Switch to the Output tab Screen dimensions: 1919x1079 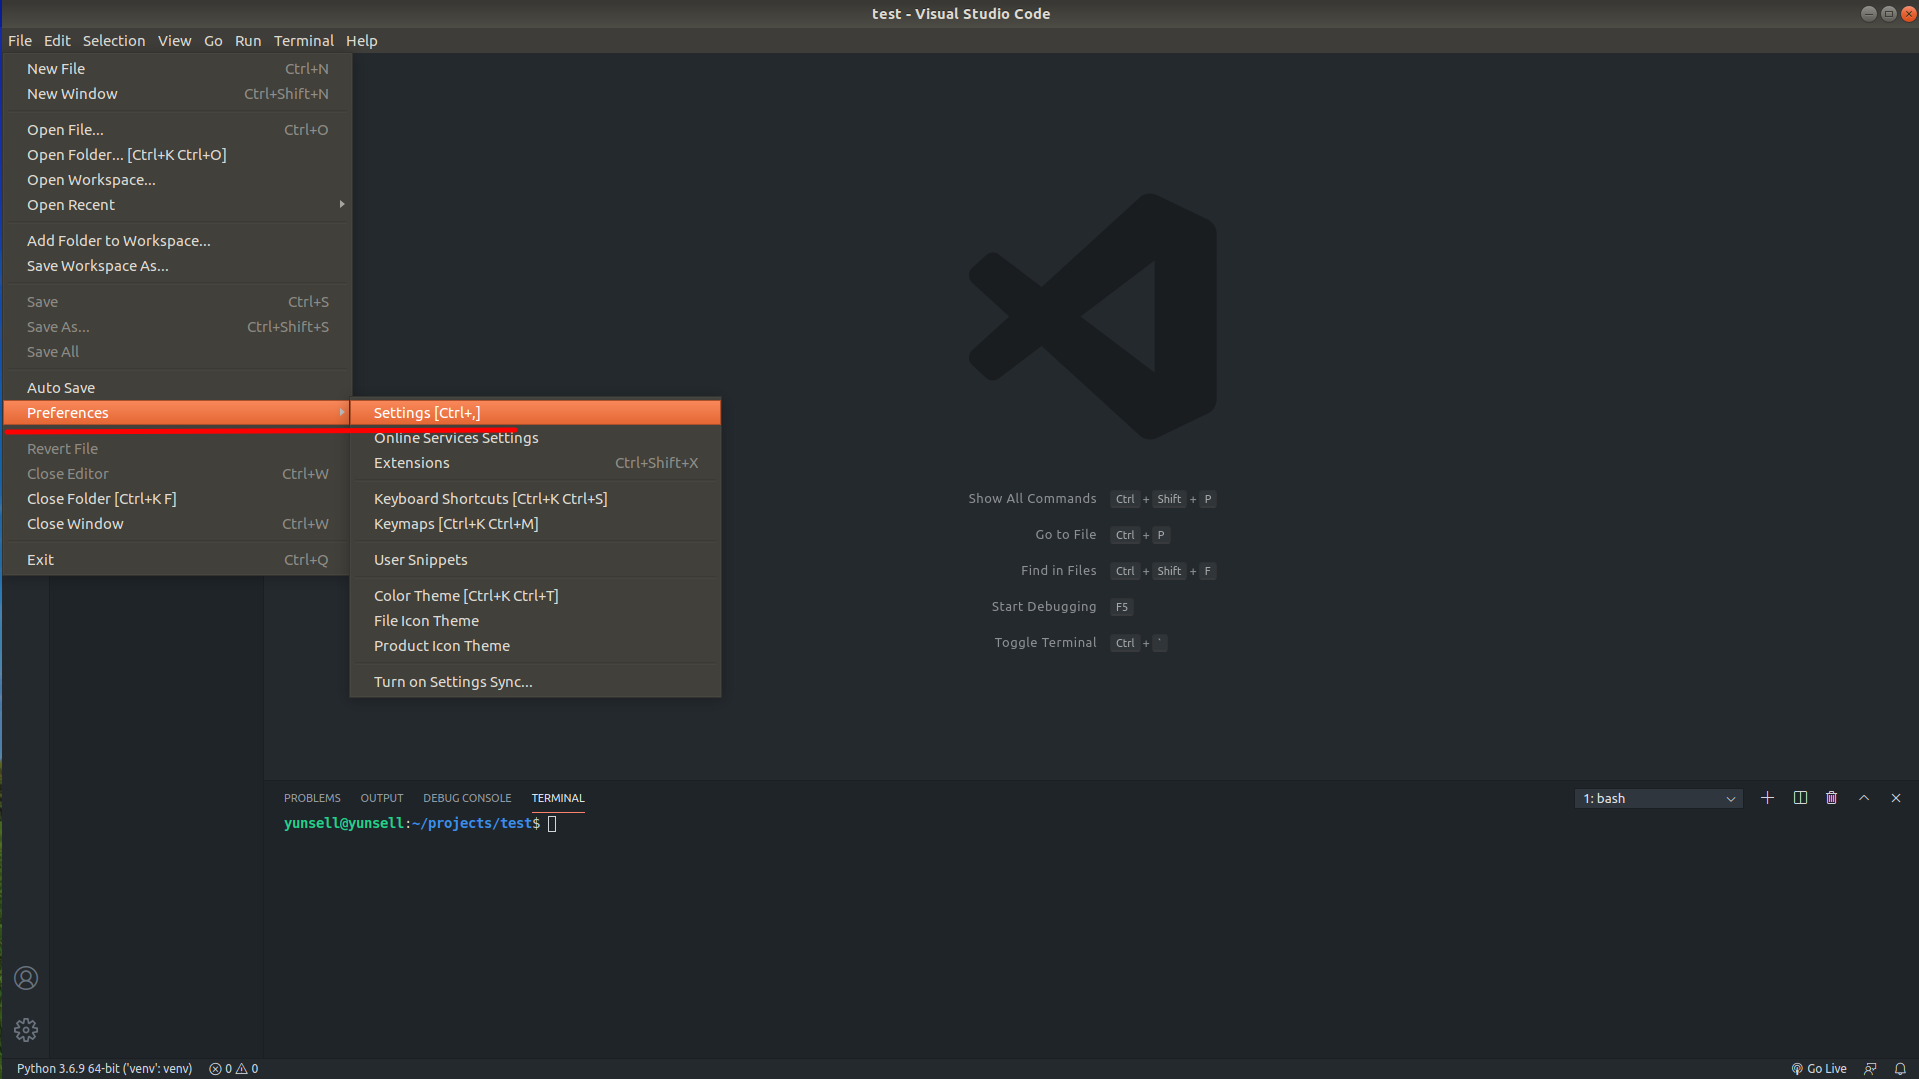tap(382, 798)
